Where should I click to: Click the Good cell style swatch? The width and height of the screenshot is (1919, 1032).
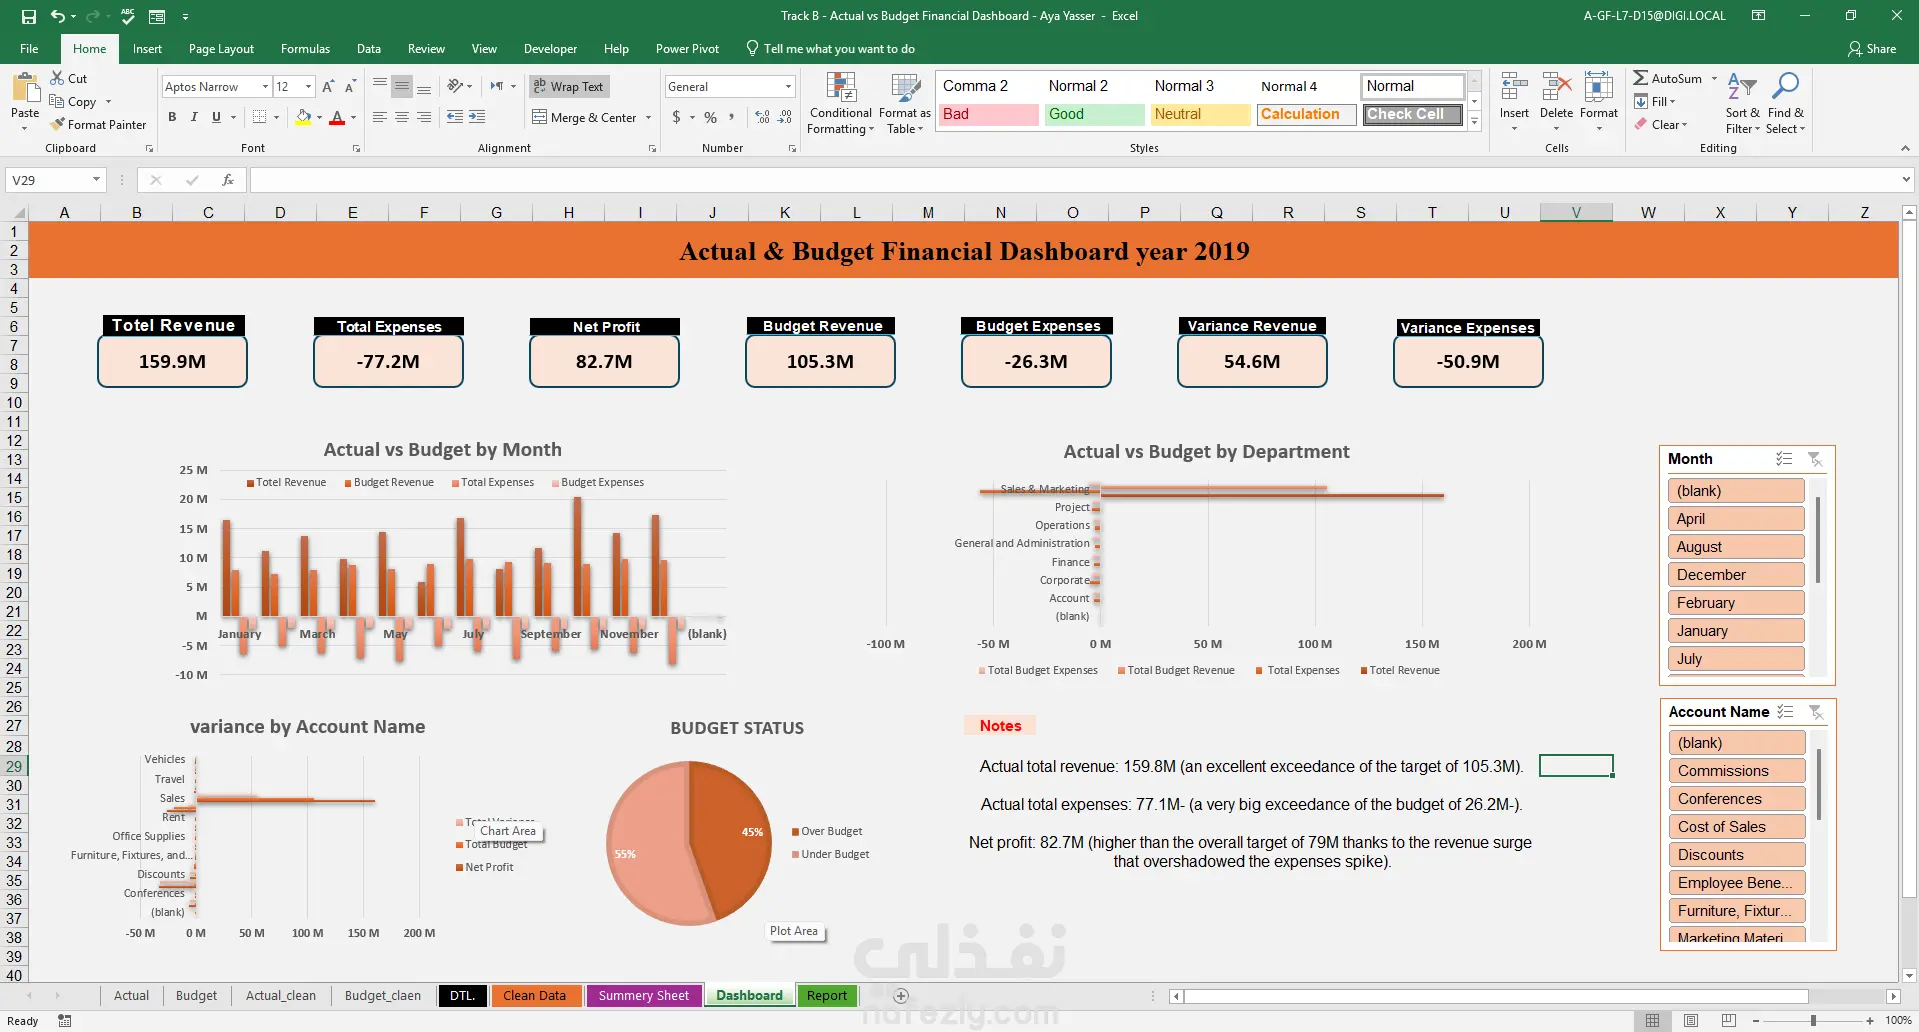1094,114
